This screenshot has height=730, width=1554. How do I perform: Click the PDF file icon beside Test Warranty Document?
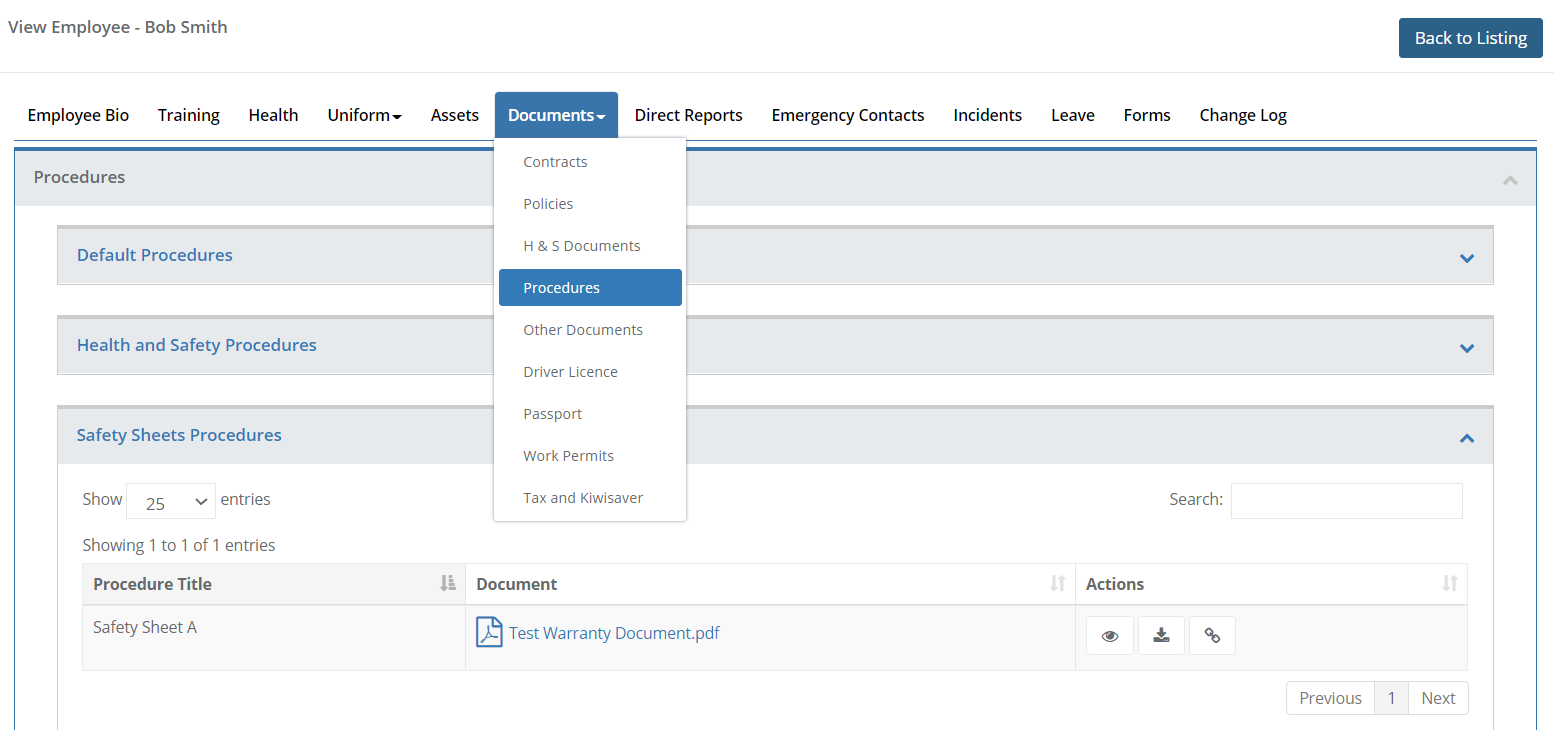[x=489, y=632]
